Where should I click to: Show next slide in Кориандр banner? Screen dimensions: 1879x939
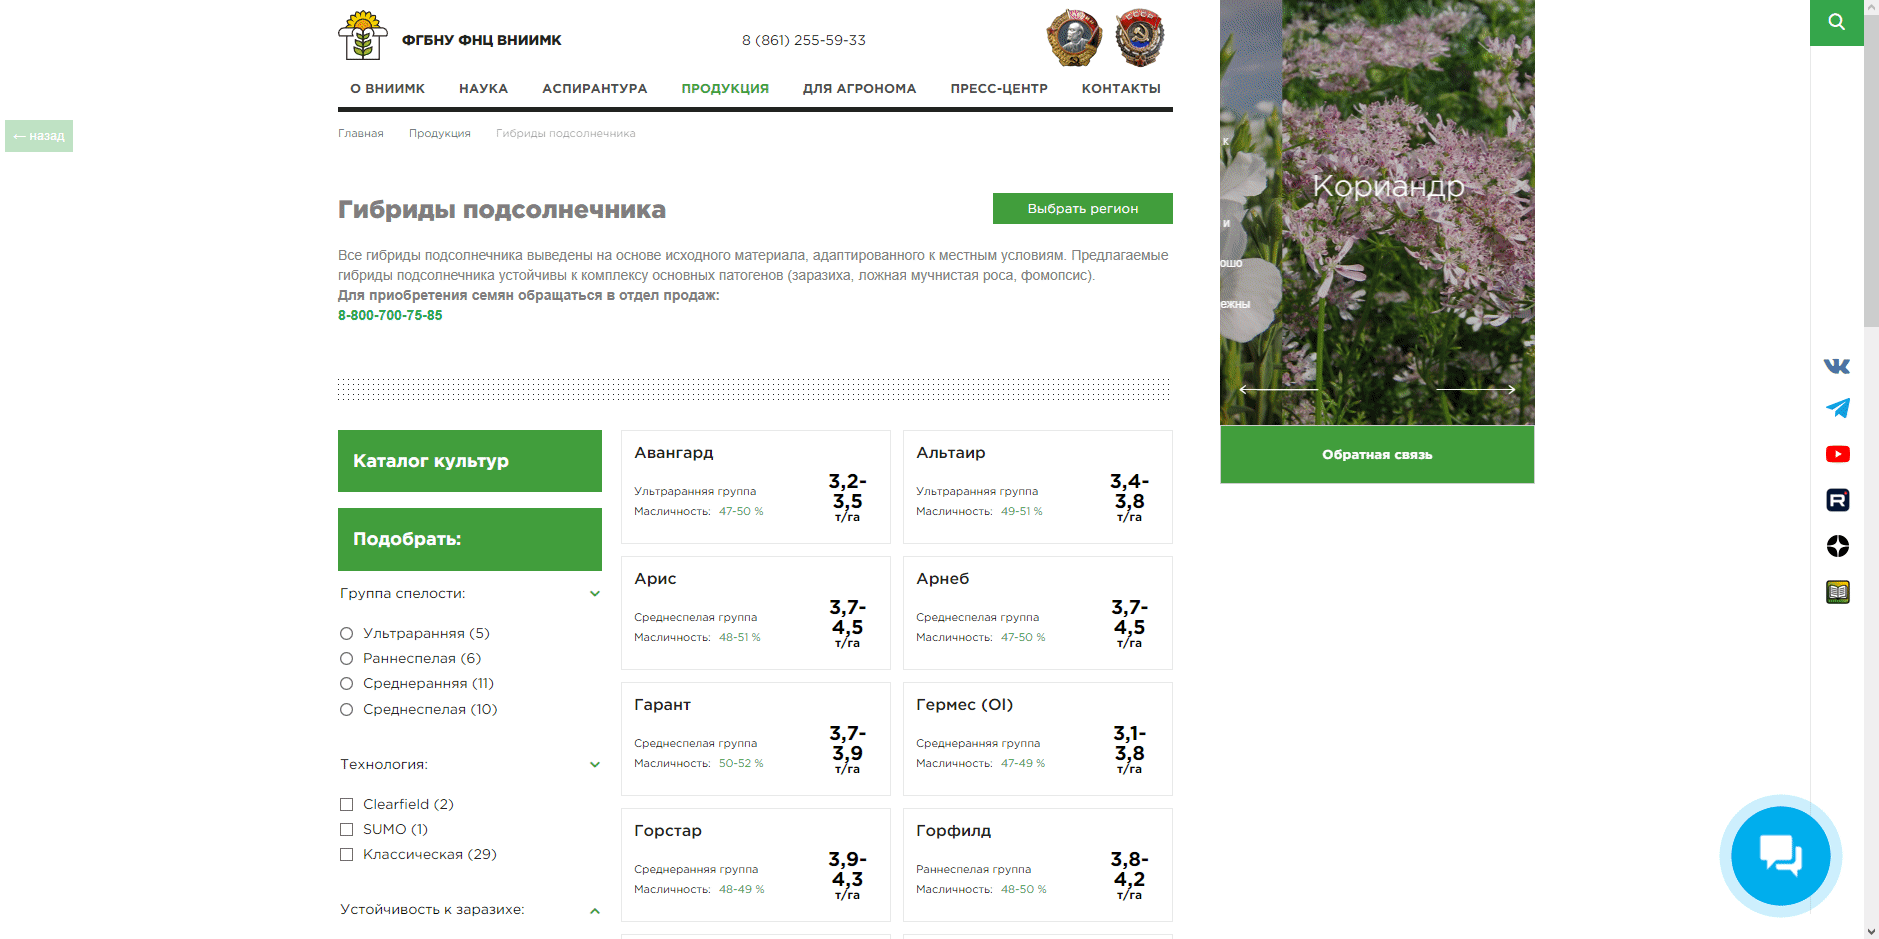[1476, 389]
